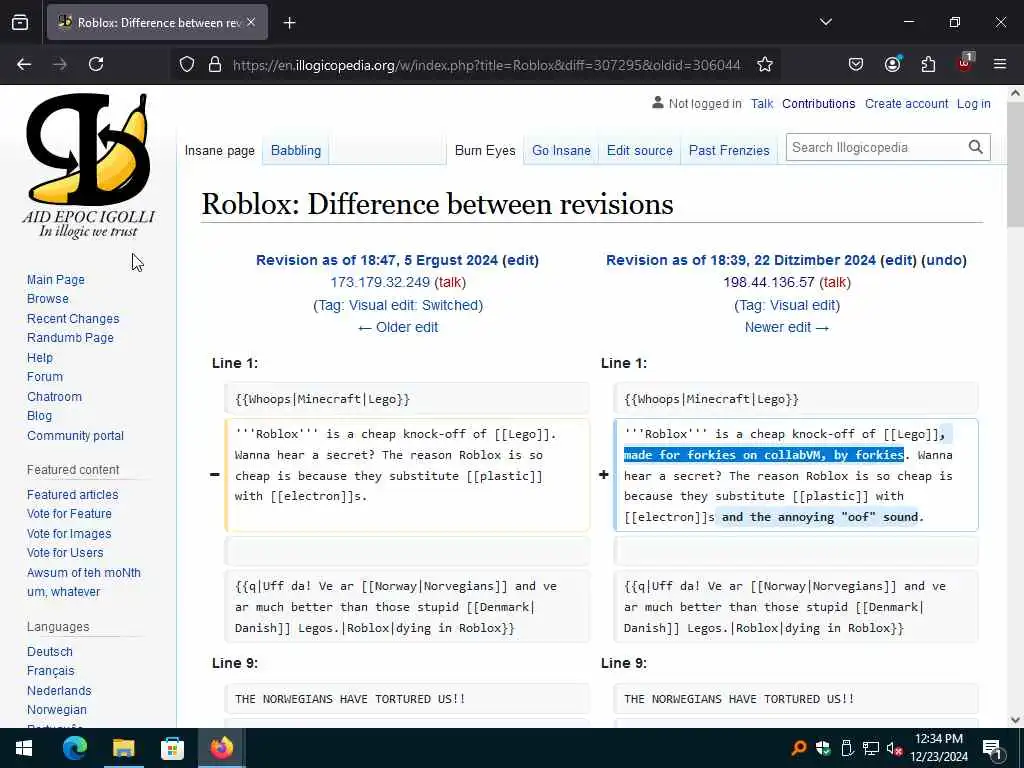Open the notification center icon
This screenshot has height=768, width=1024.
[x=993, y=750]
